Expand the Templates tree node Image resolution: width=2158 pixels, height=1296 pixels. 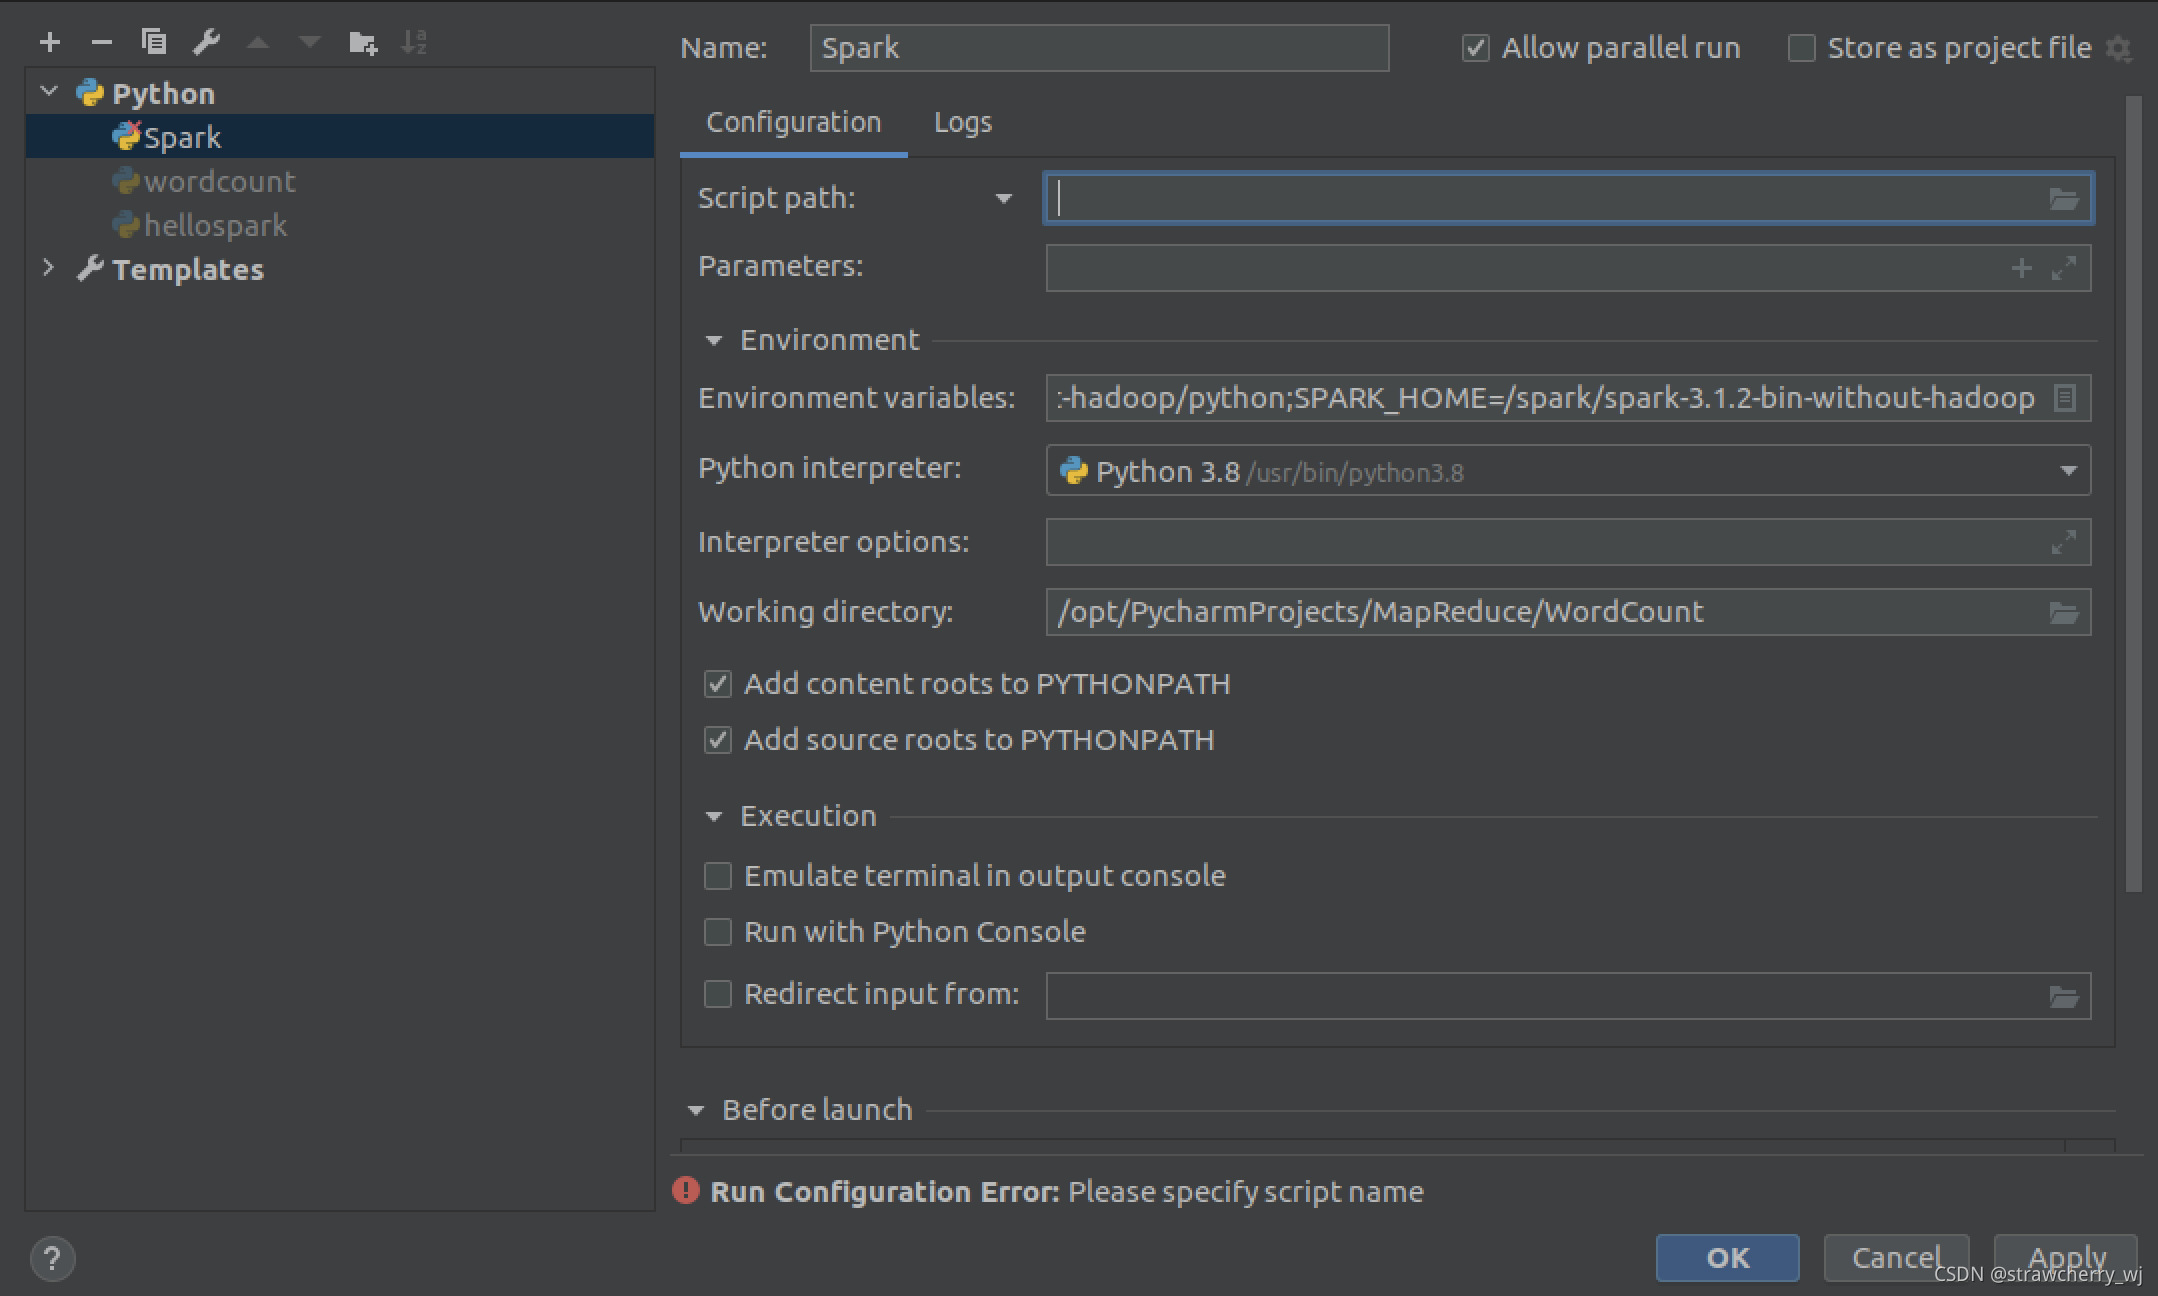click(x=48, y=268)
